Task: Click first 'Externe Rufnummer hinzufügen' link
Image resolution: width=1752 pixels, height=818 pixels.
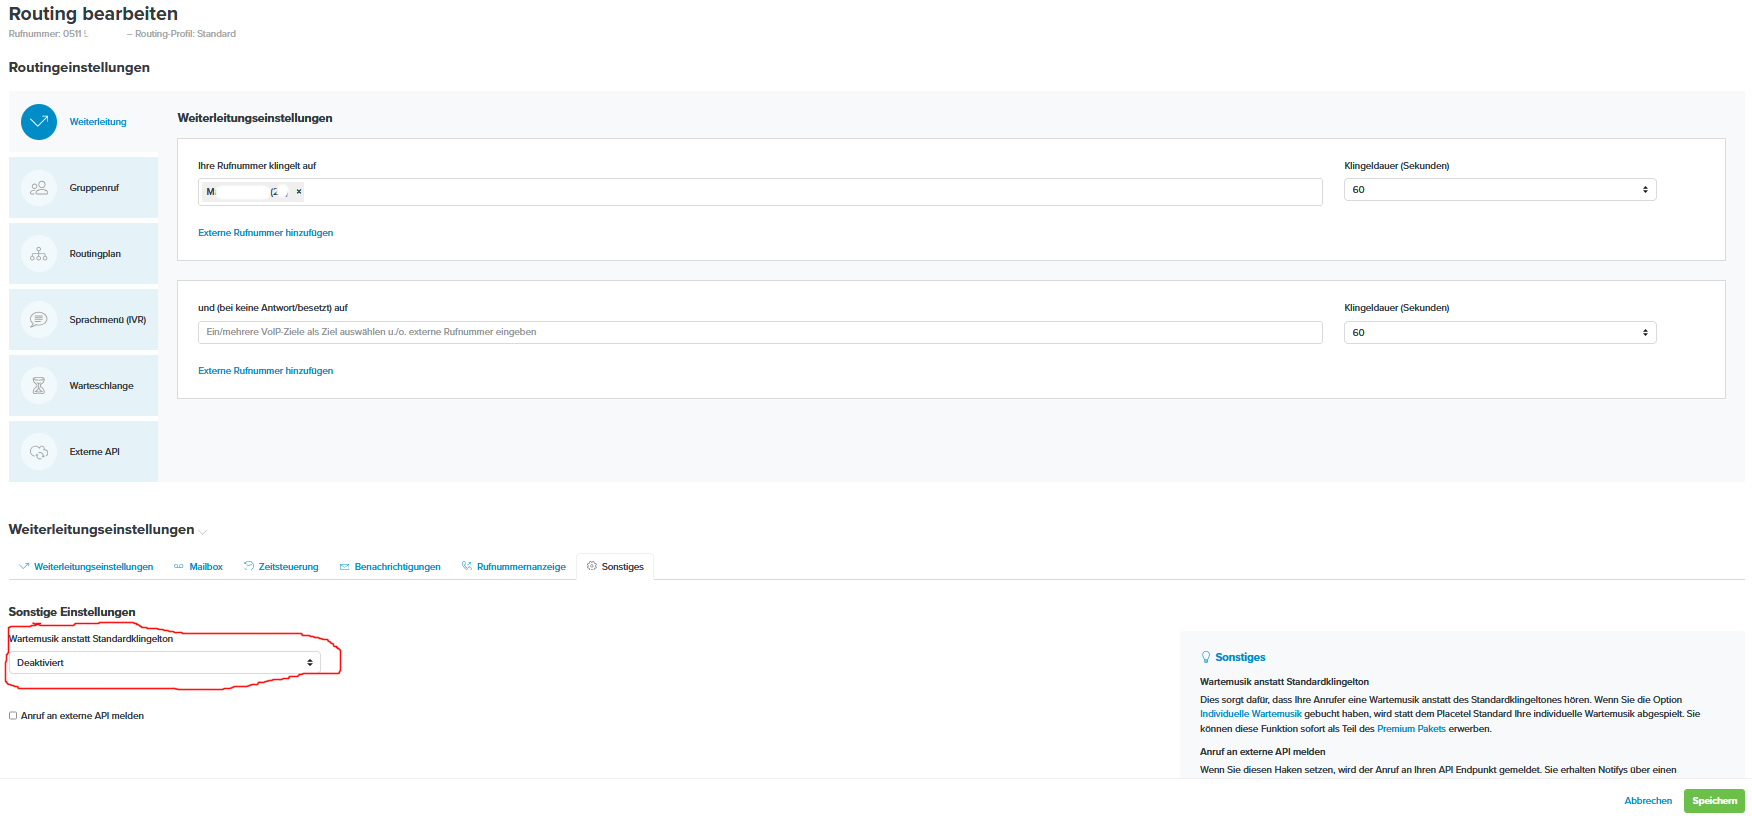Action: [x=265, y=233]
